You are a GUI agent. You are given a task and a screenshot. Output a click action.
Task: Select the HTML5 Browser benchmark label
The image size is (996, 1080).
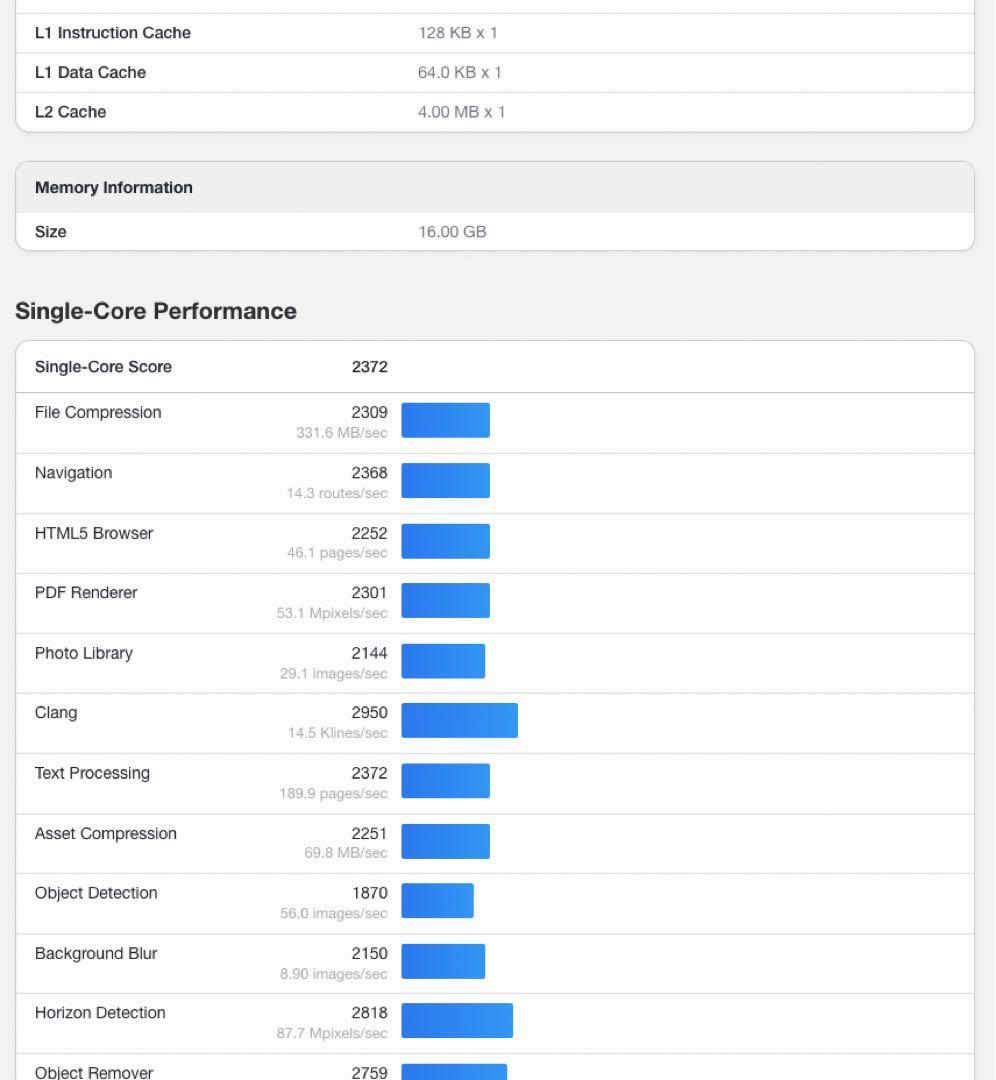94,533
